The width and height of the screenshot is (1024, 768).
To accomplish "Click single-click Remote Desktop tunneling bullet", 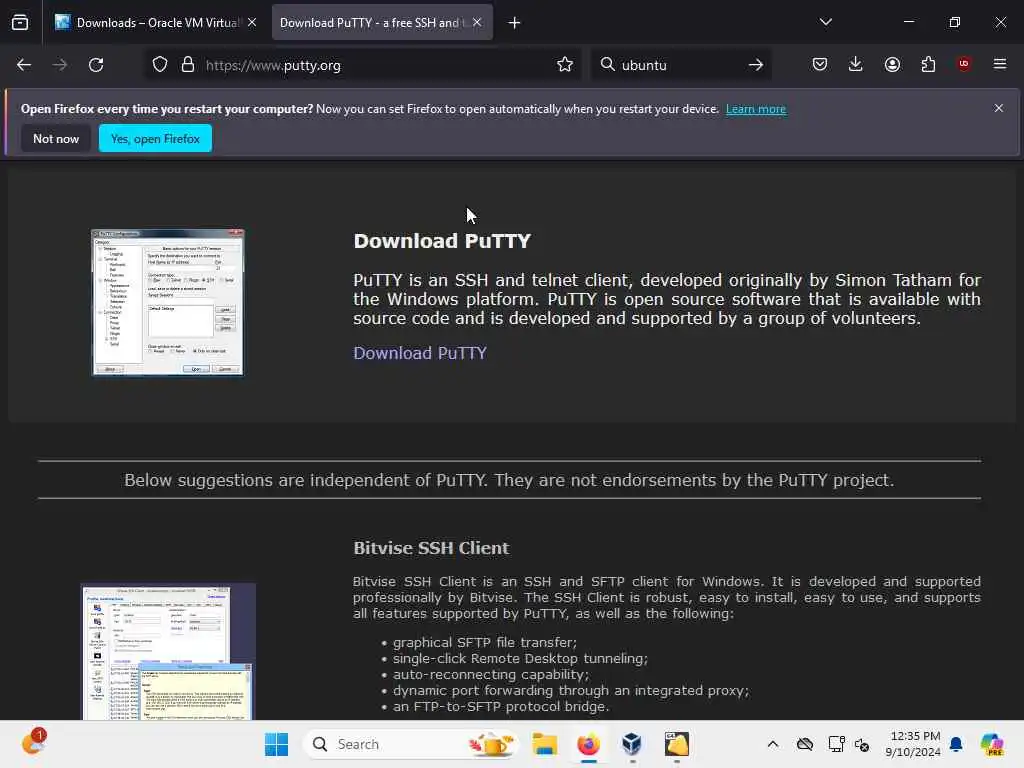I will (520, 658).
